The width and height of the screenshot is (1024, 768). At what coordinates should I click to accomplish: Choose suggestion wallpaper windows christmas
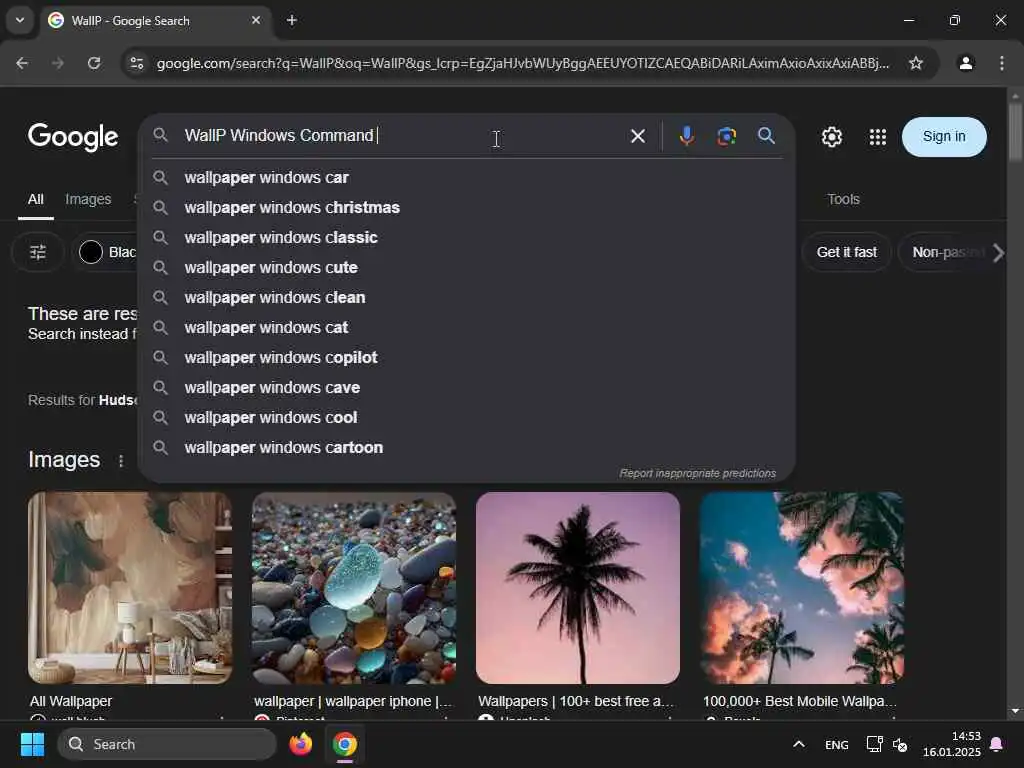click(x=466, y=208)
